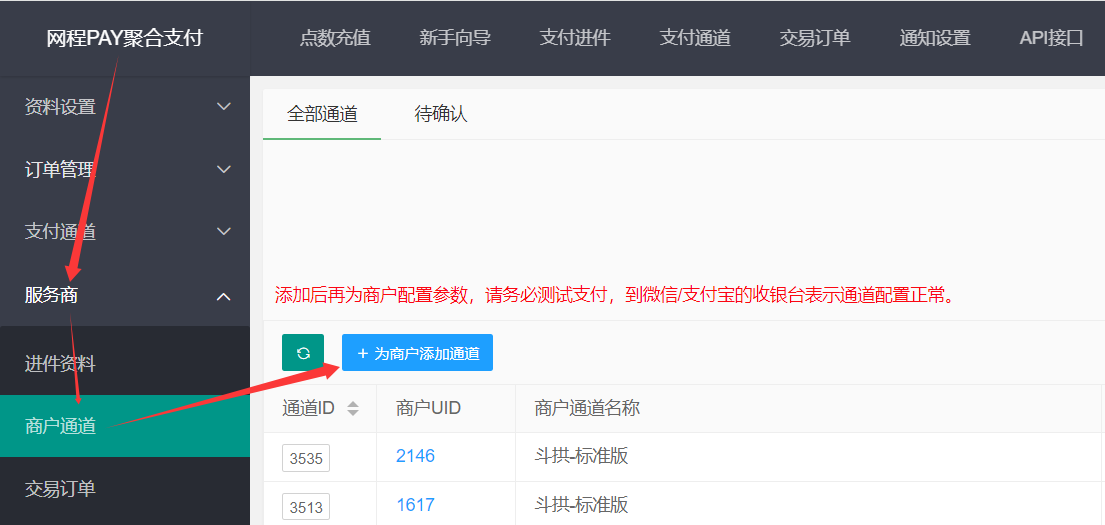
Task: Select 商户通道 sidebar item
Action: tap(60, 426)
